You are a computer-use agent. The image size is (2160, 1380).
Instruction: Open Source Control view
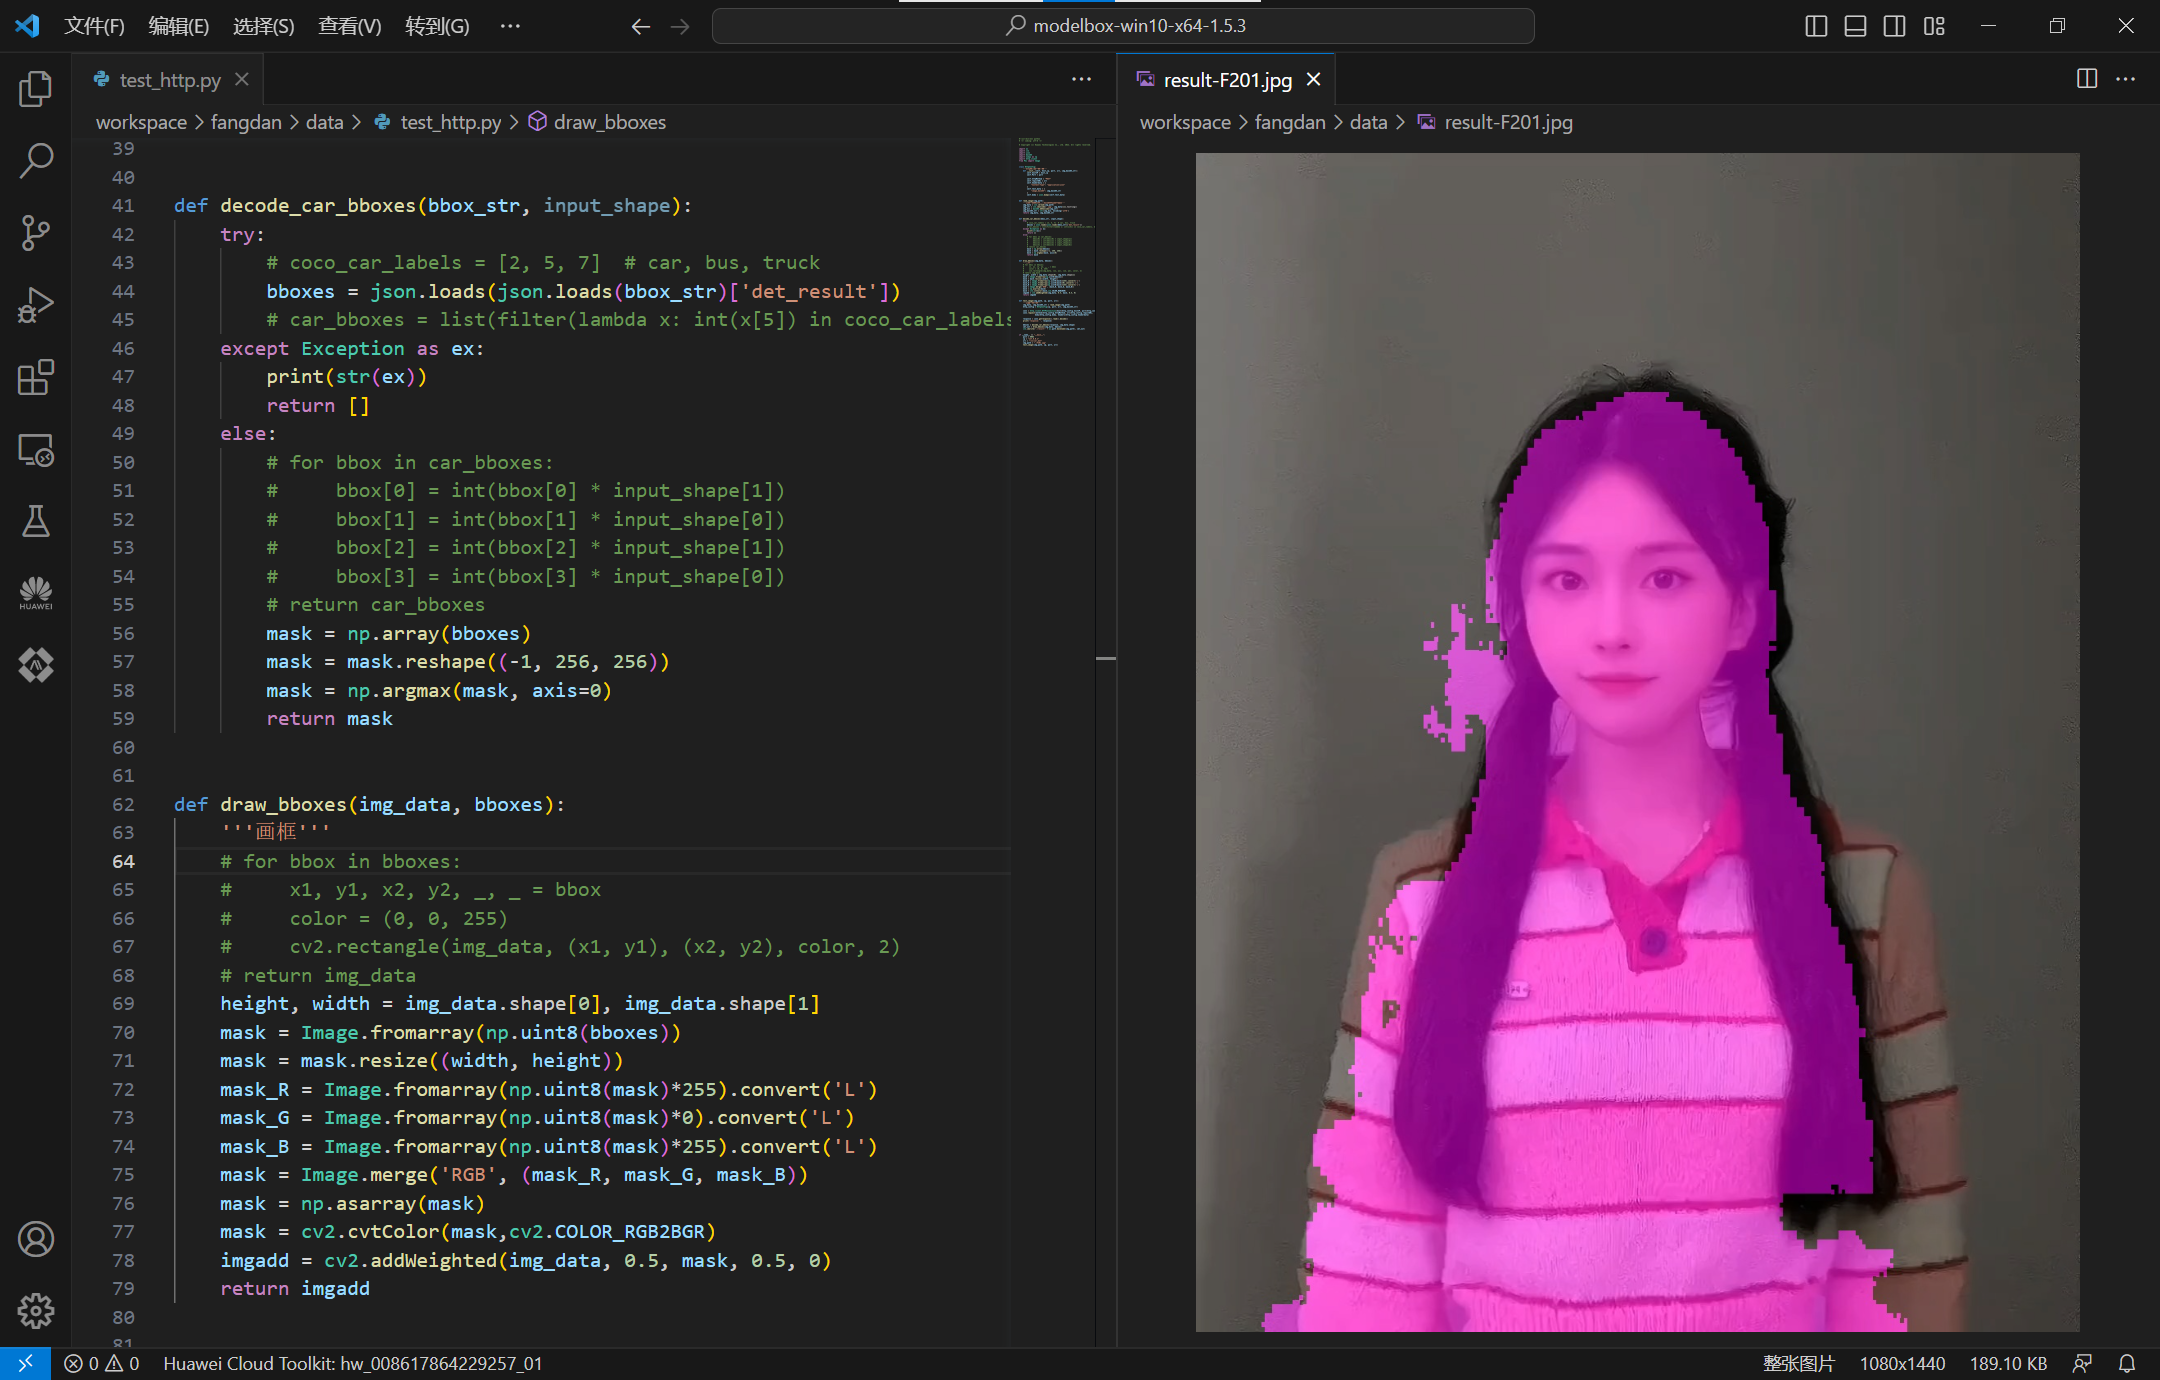coord(36,232)
